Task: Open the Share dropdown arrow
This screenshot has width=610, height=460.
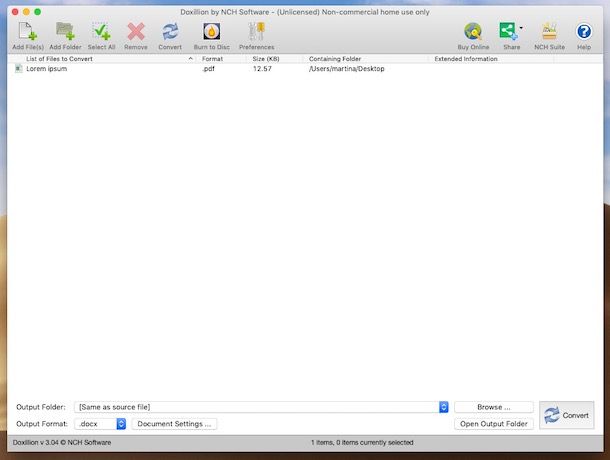Action: [521, 28]
